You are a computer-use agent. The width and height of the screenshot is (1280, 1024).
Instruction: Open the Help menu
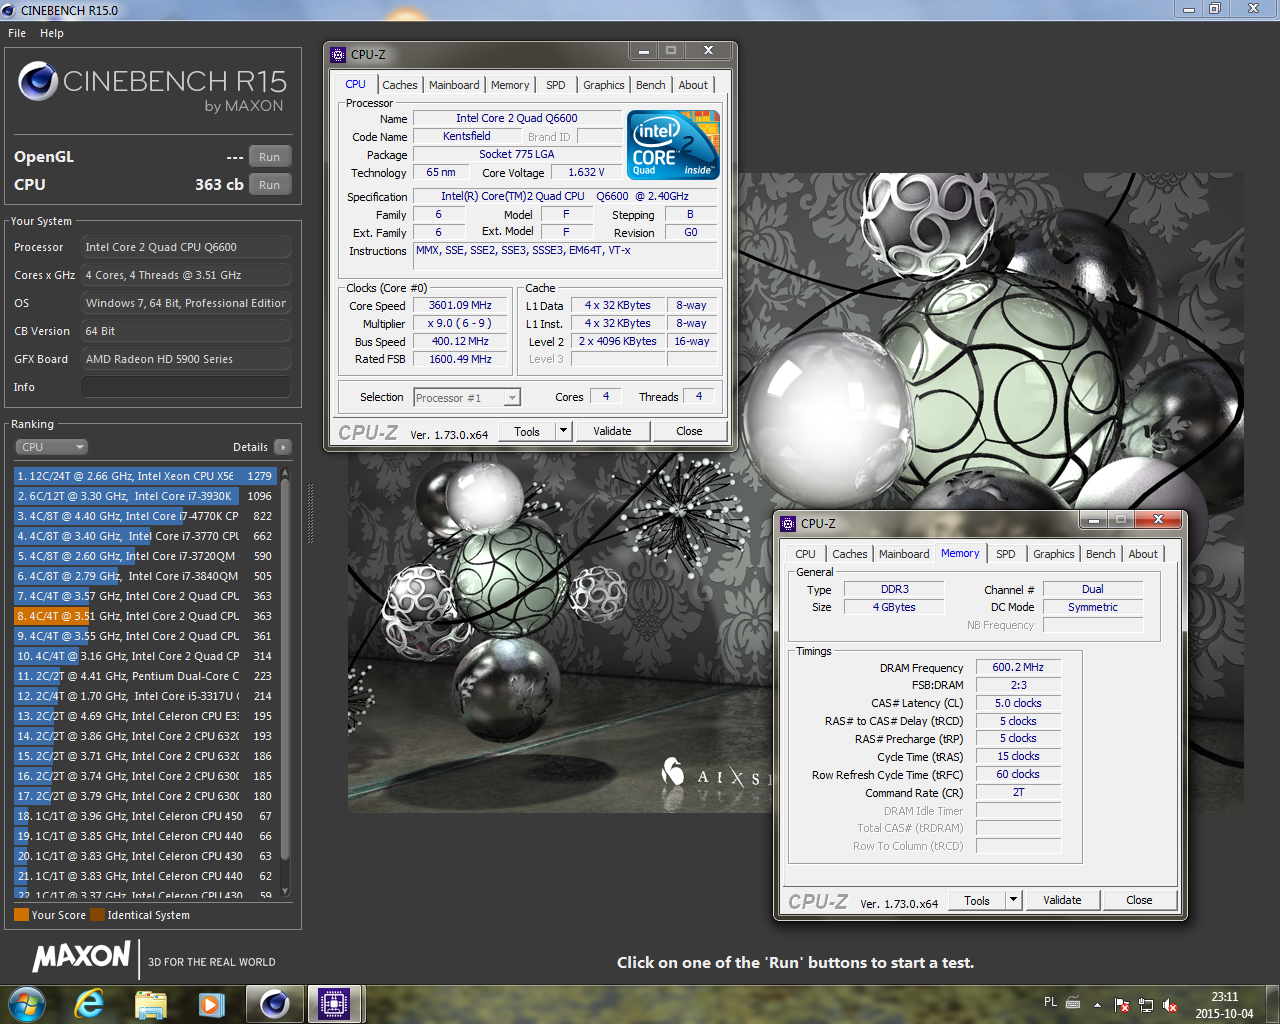point(52,33)
